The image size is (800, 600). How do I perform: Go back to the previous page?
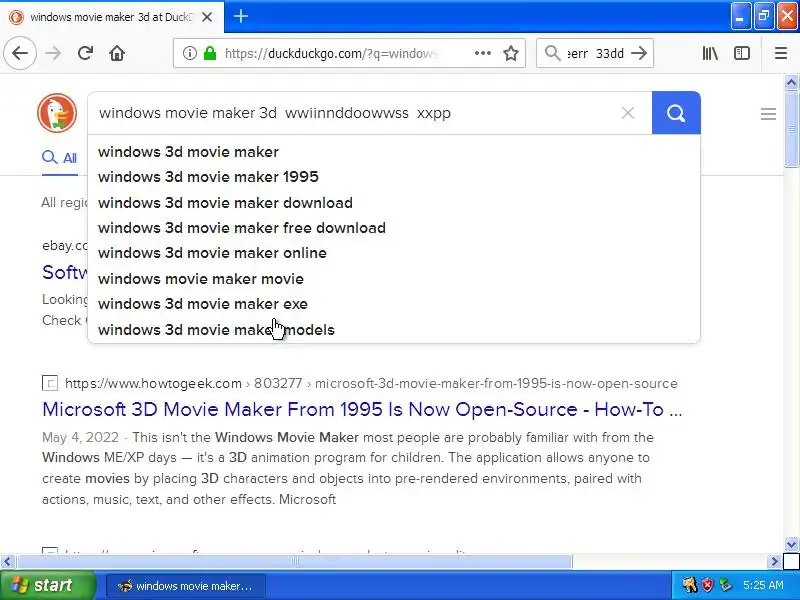coord(20,53)
